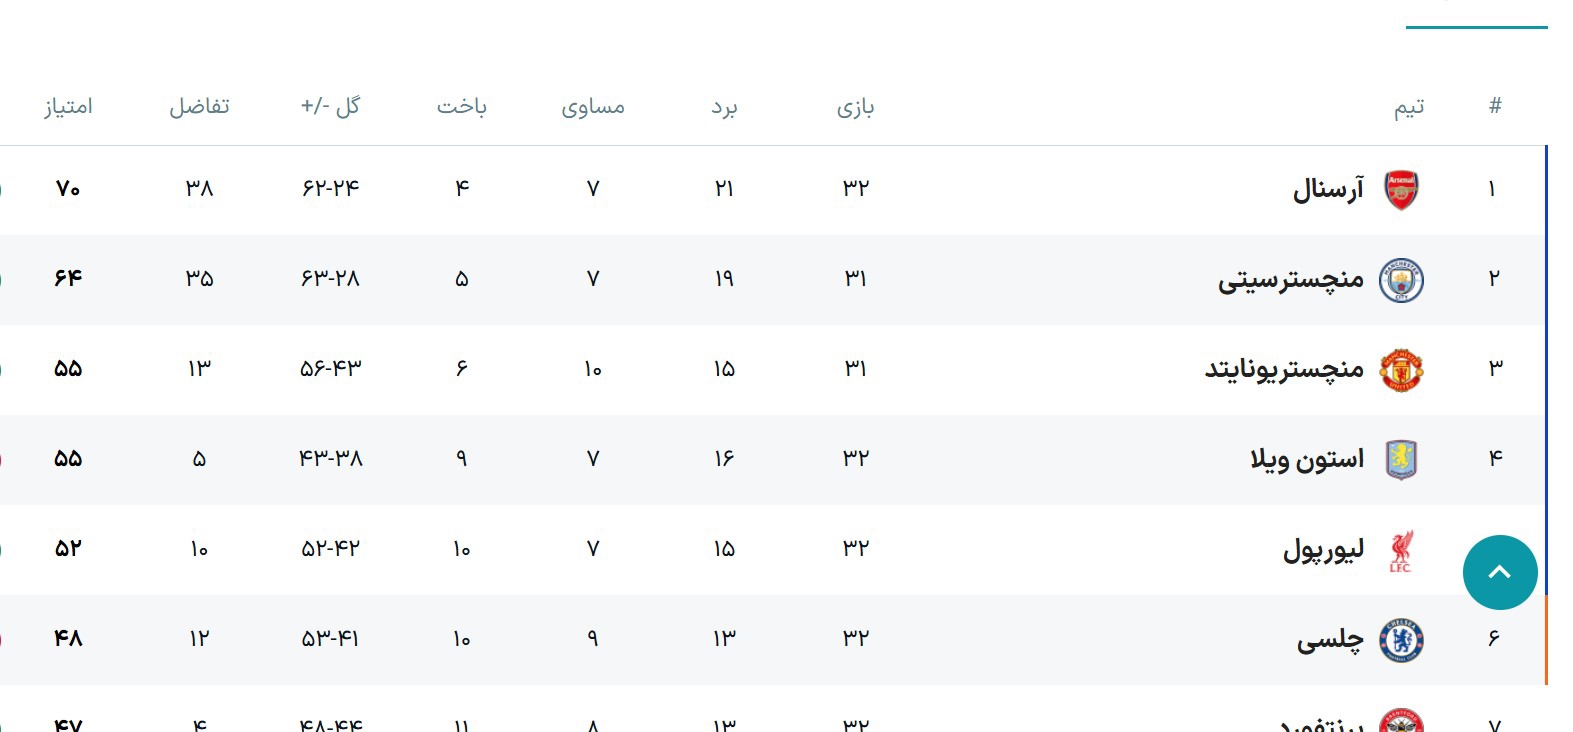Sort table by امتیاز column header
The height and width of the screenshot is (732, 1573).
pyautogui.click(x=68, y=106)
